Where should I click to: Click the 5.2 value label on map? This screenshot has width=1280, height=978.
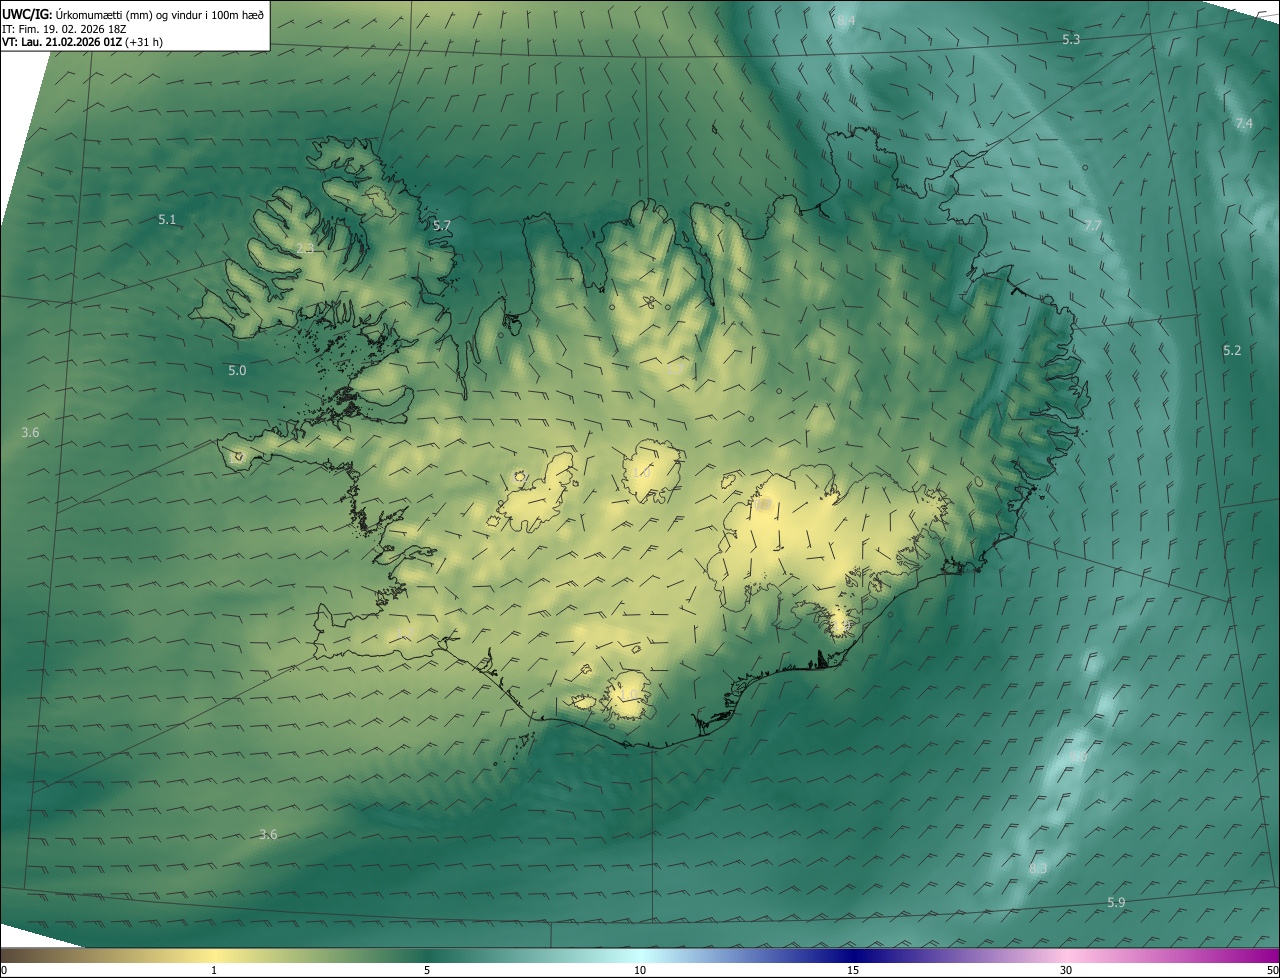point(1232,350)
